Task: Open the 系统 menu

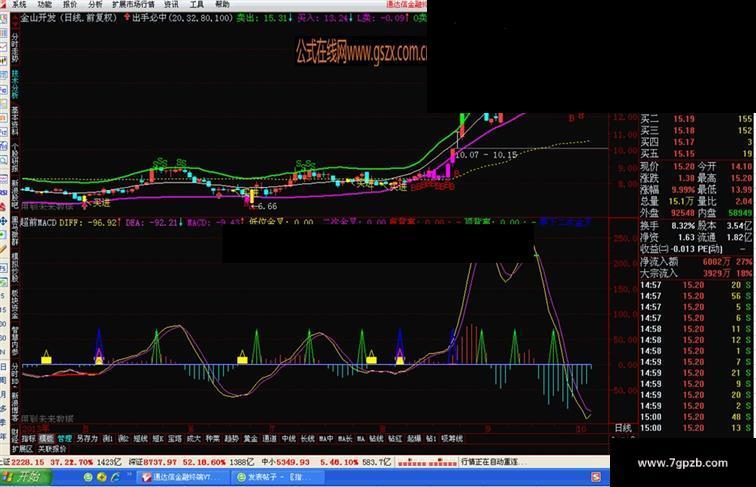Action: pyautogui.click(x=19, y=4)
